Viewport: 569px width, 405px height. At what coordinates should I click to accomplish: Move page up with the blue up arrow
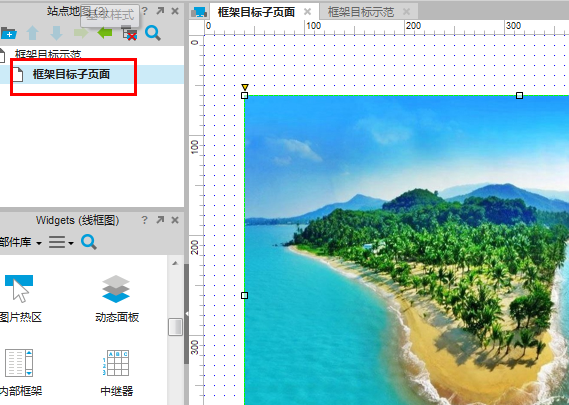coord(33,33)
